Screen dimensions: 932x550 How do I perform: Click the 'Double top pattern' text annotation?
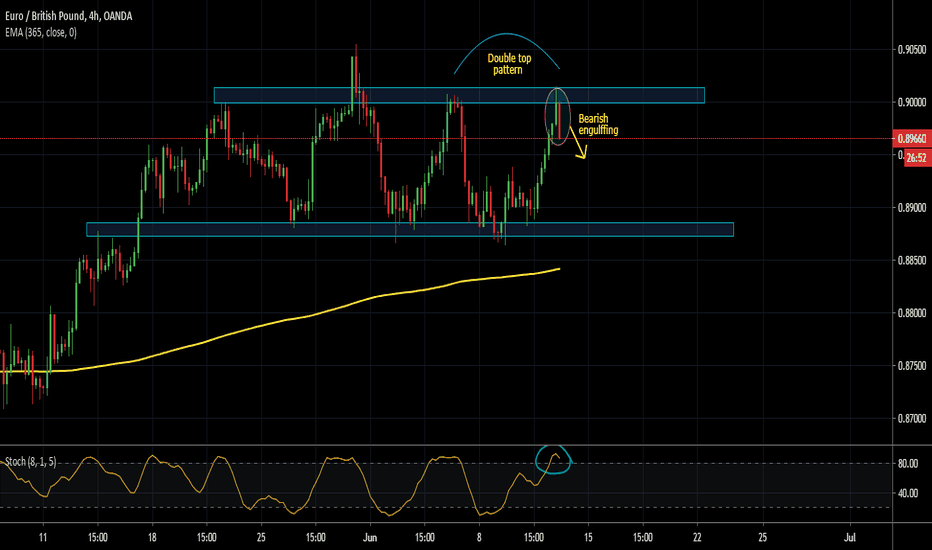(509, 64)
